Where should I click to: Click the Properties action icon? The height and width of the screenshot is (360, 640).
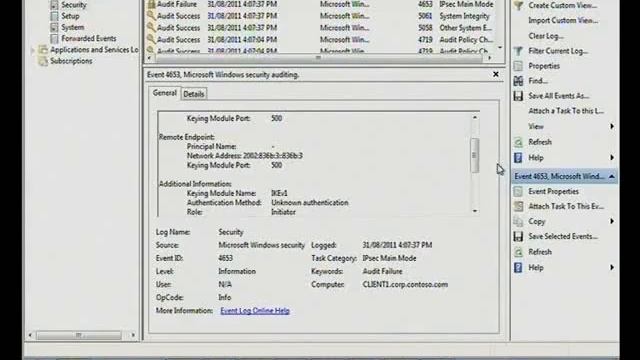pyautogui.click(x=518, y=66)
